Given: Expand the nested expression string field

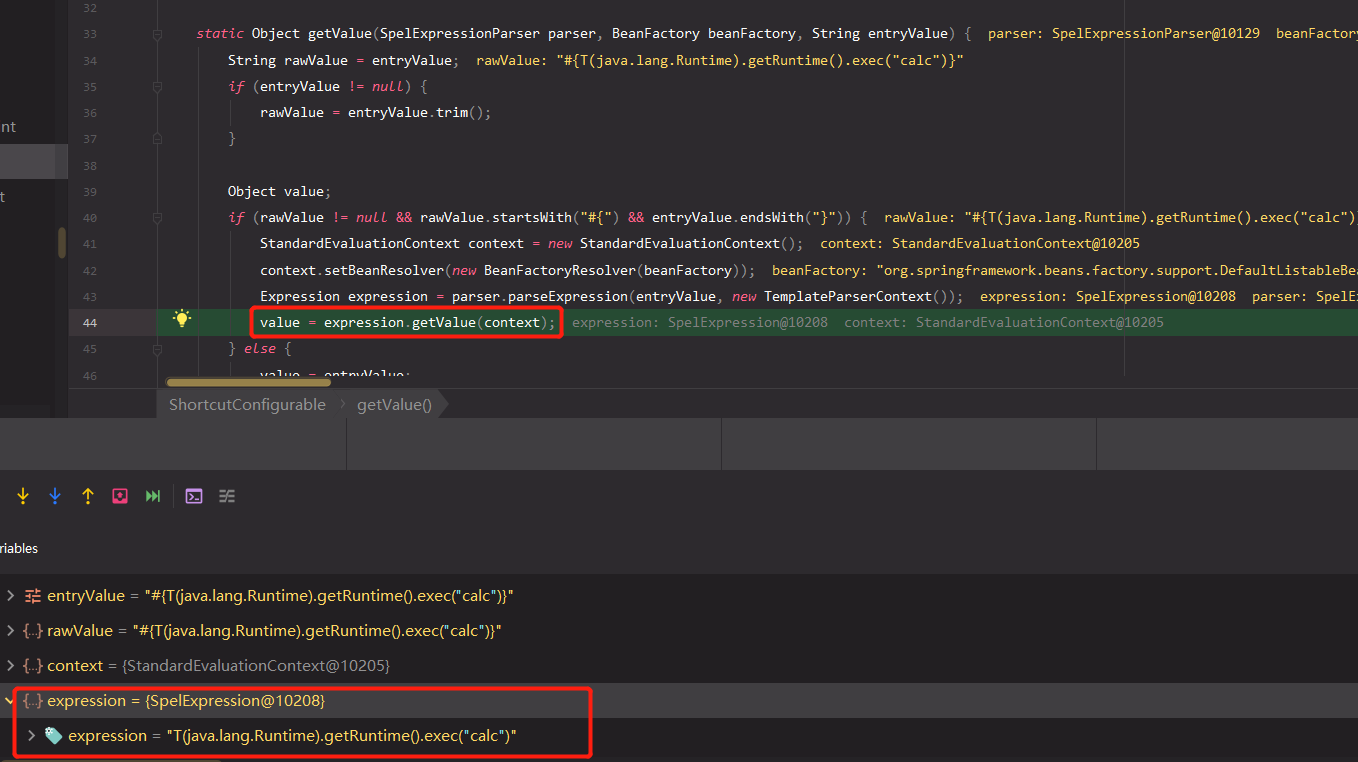Looking at the screenshot, I should tap(31, 736).
